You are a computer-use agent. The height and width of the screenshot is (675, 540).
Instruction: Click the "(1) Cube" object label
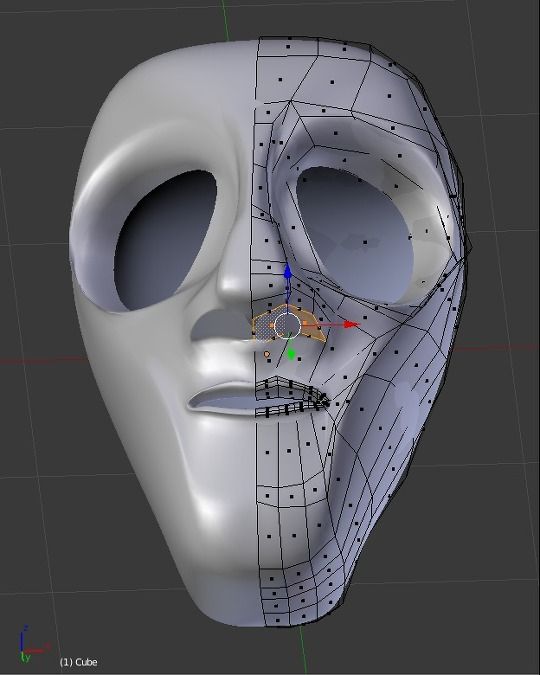78,662
